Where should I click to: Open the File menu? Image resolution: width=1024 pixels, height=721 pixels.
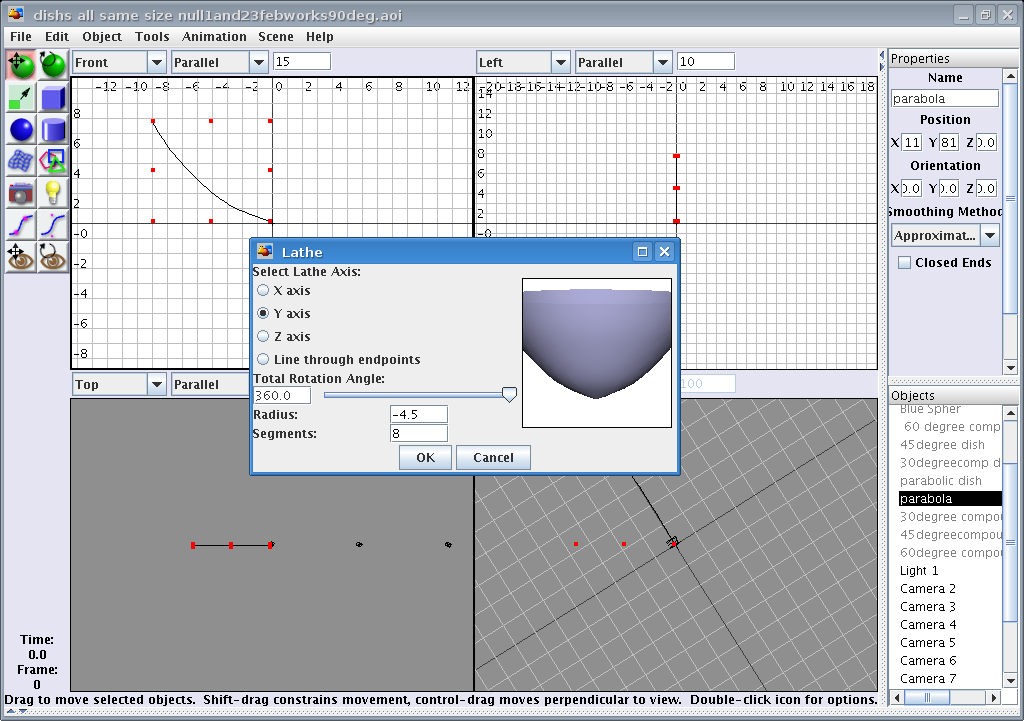(x=21, y=37)
